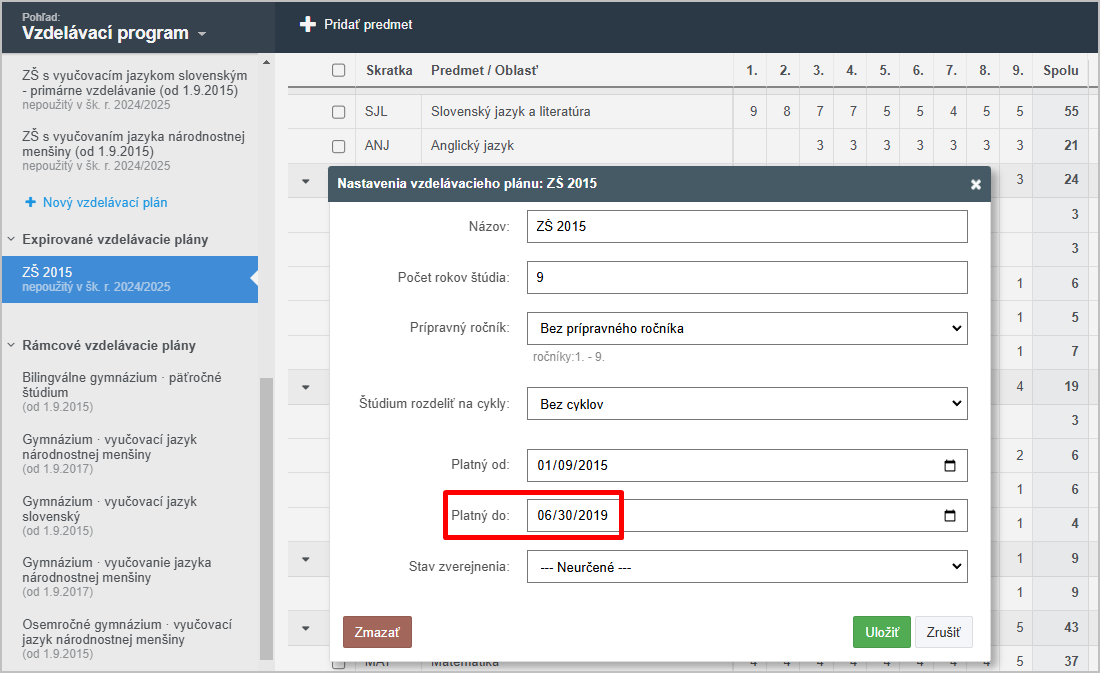
Task: Open the Prípravný ročník dropdown
Action: 746,328
